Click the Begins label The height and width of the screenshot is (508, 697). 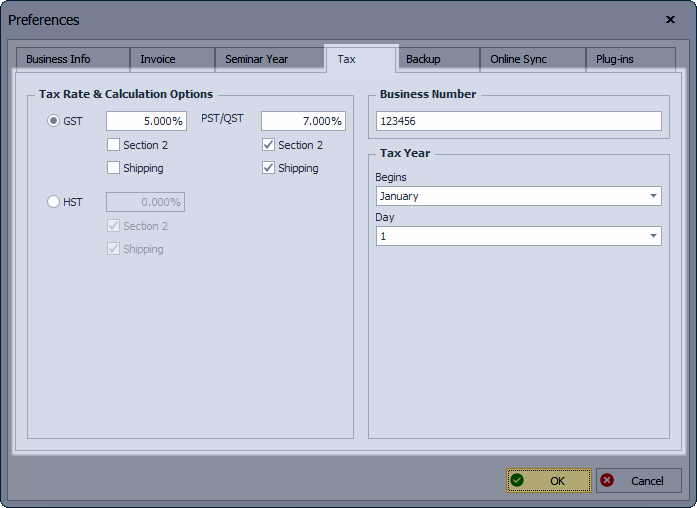coord(391,177)
